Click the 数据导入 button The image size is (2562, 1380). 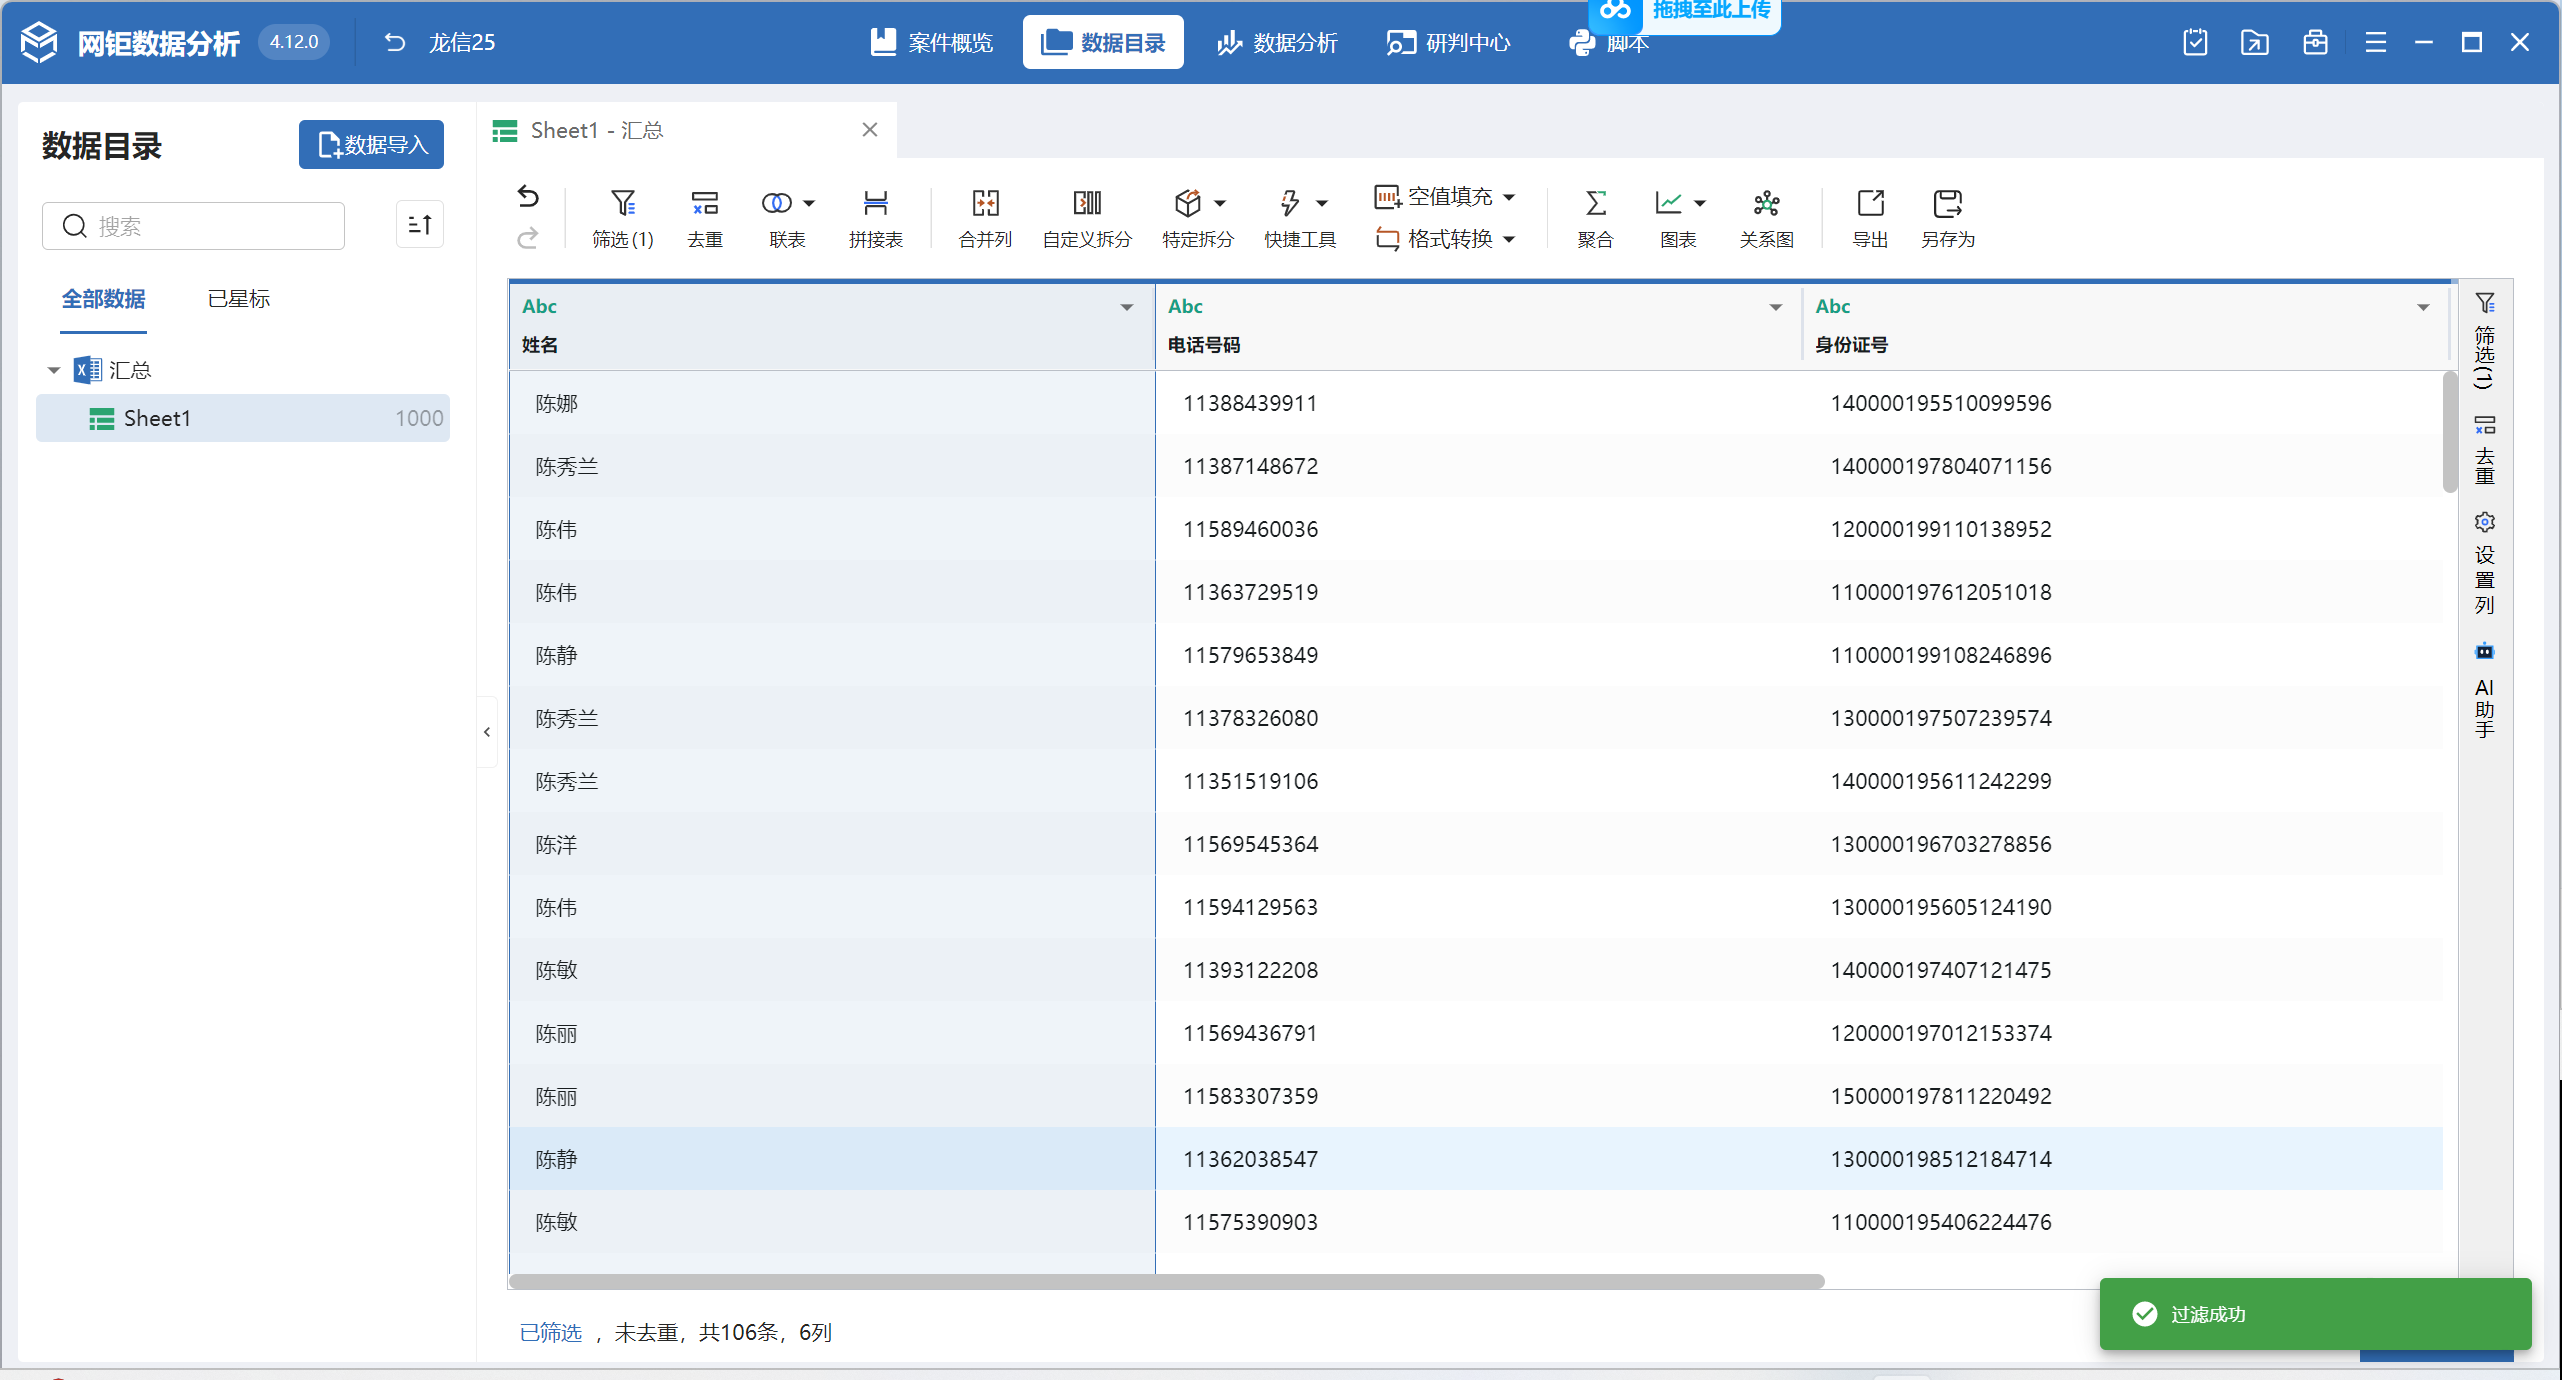tap(371, 145)
